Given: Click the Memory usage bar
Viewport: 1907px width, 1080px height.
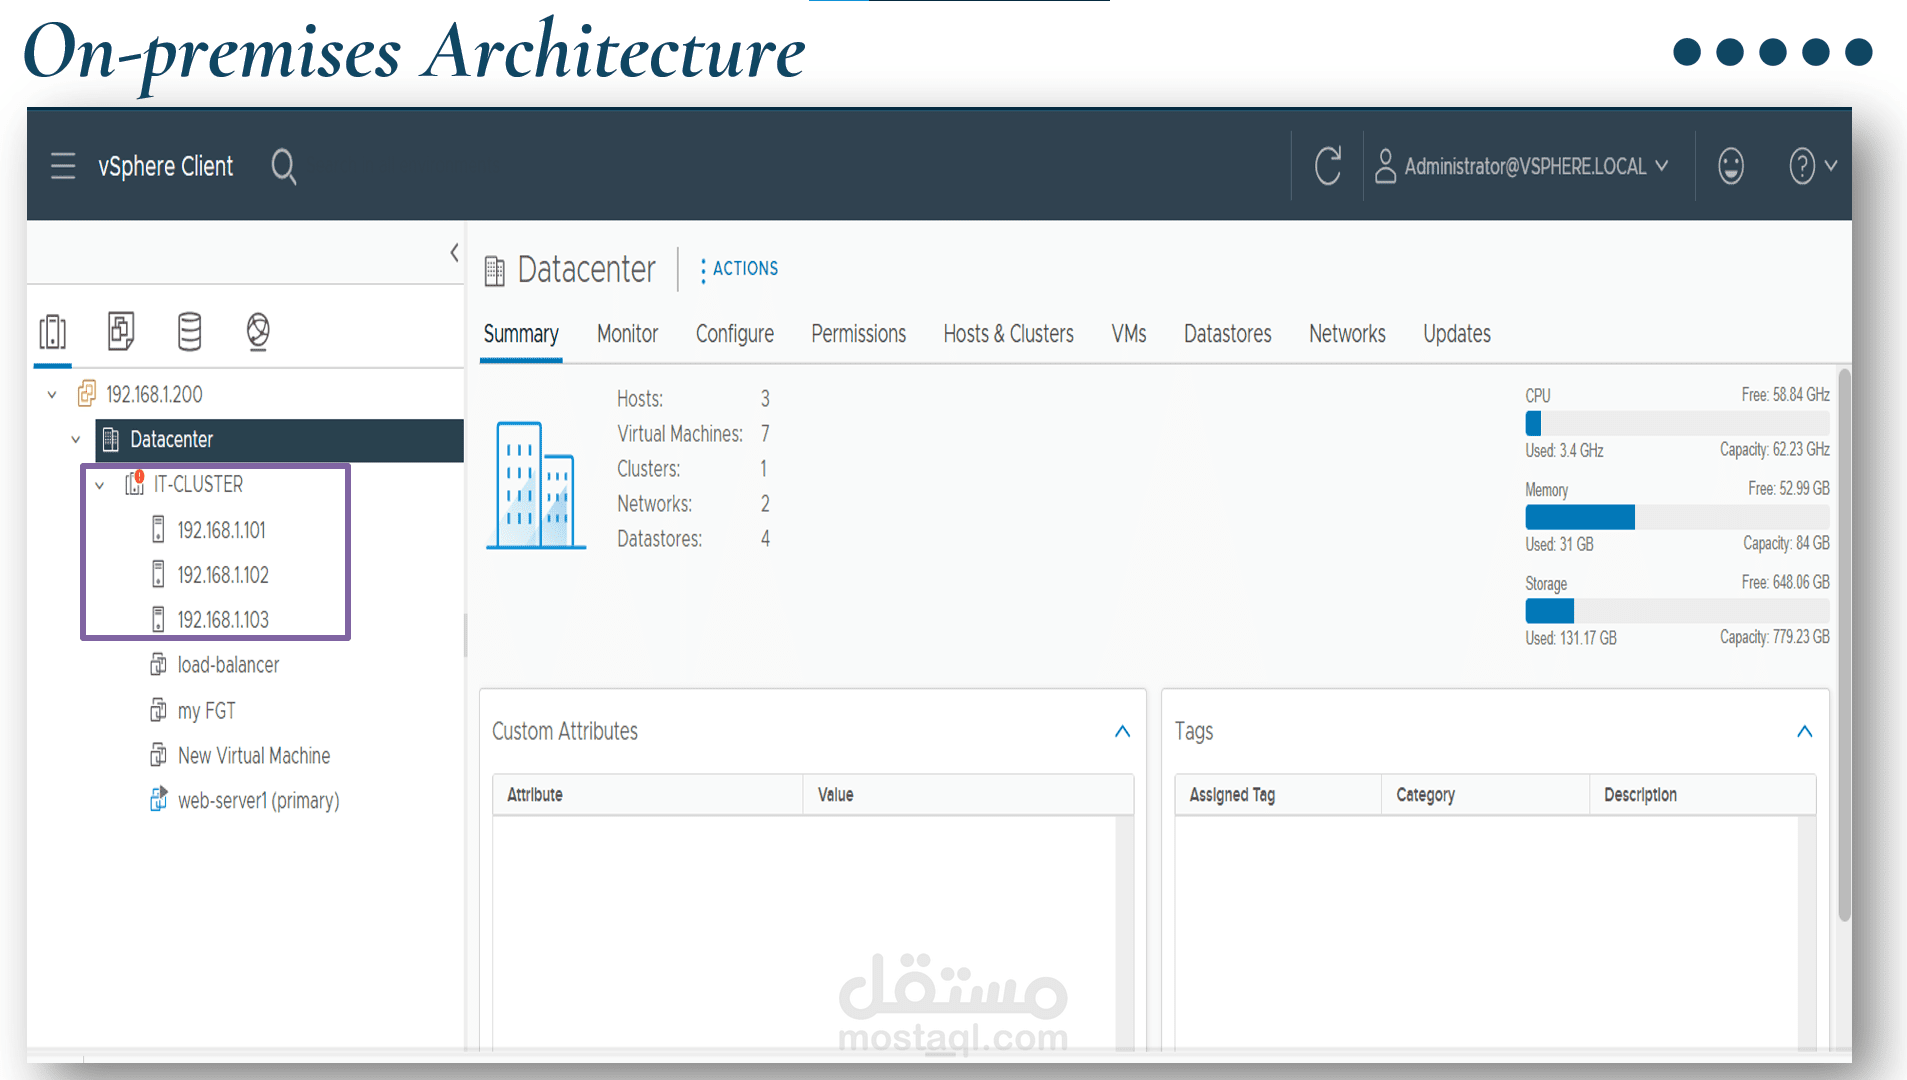Looking at the screenshot, I should [x=1677, y=517].
